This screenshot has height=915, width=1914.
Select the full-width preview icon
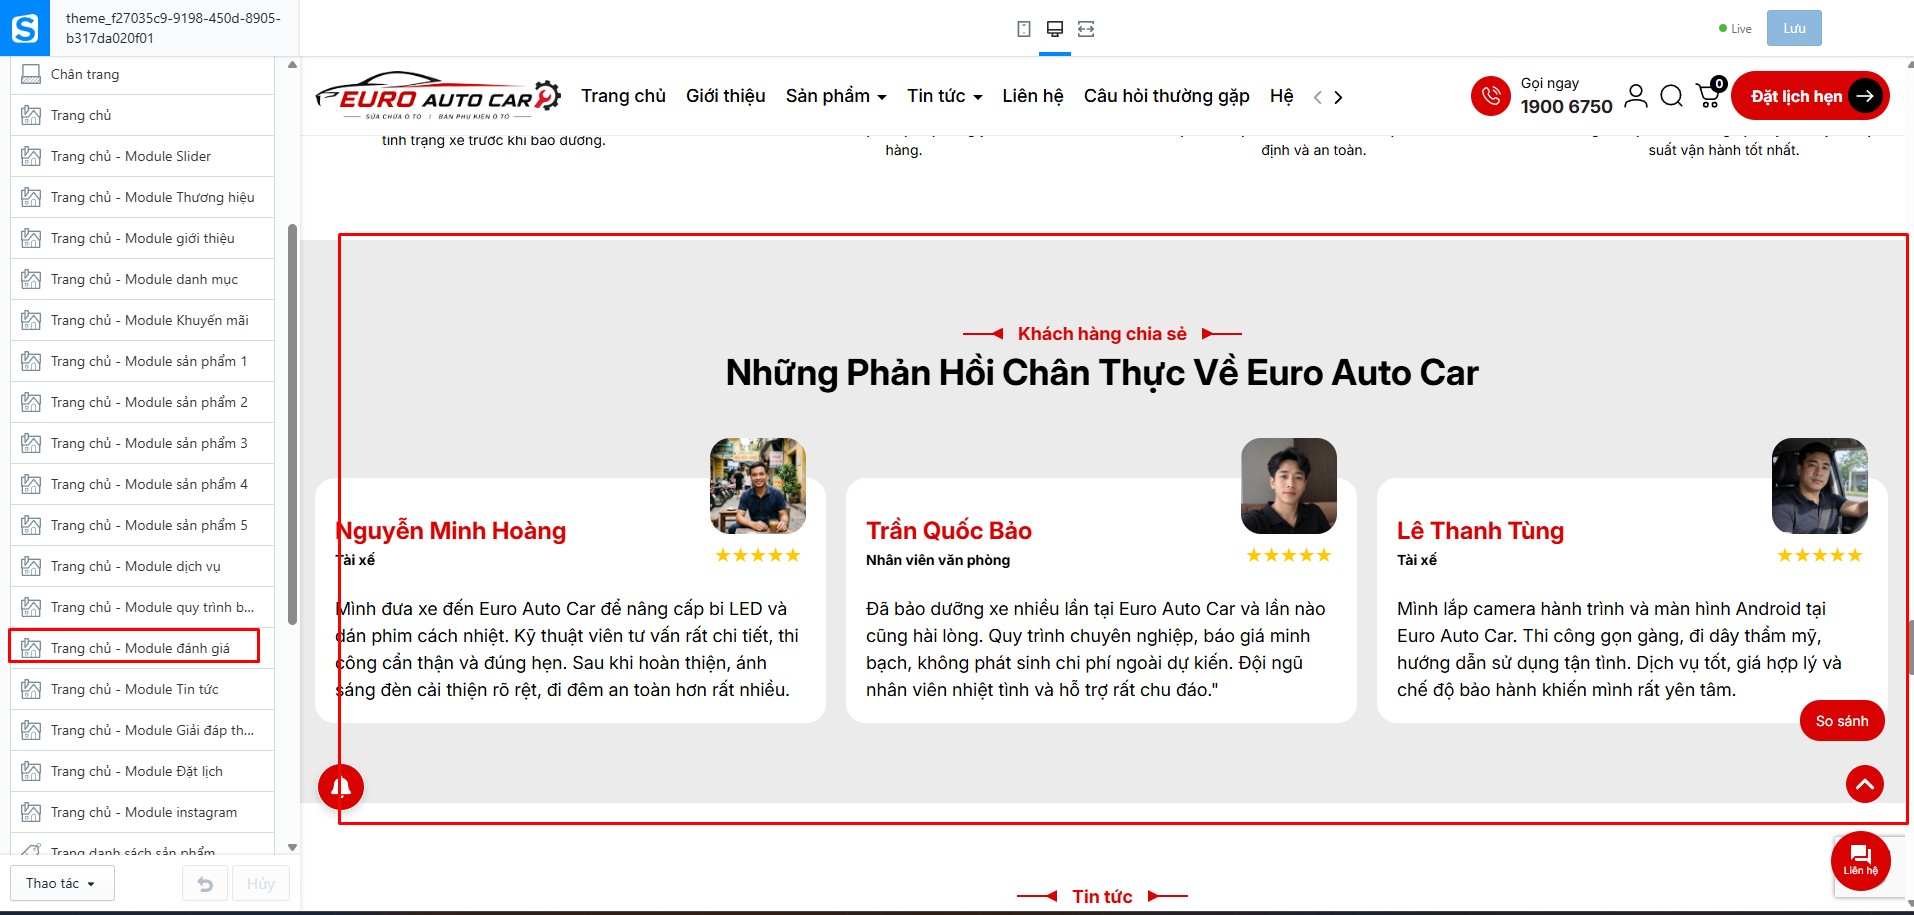1086,29
